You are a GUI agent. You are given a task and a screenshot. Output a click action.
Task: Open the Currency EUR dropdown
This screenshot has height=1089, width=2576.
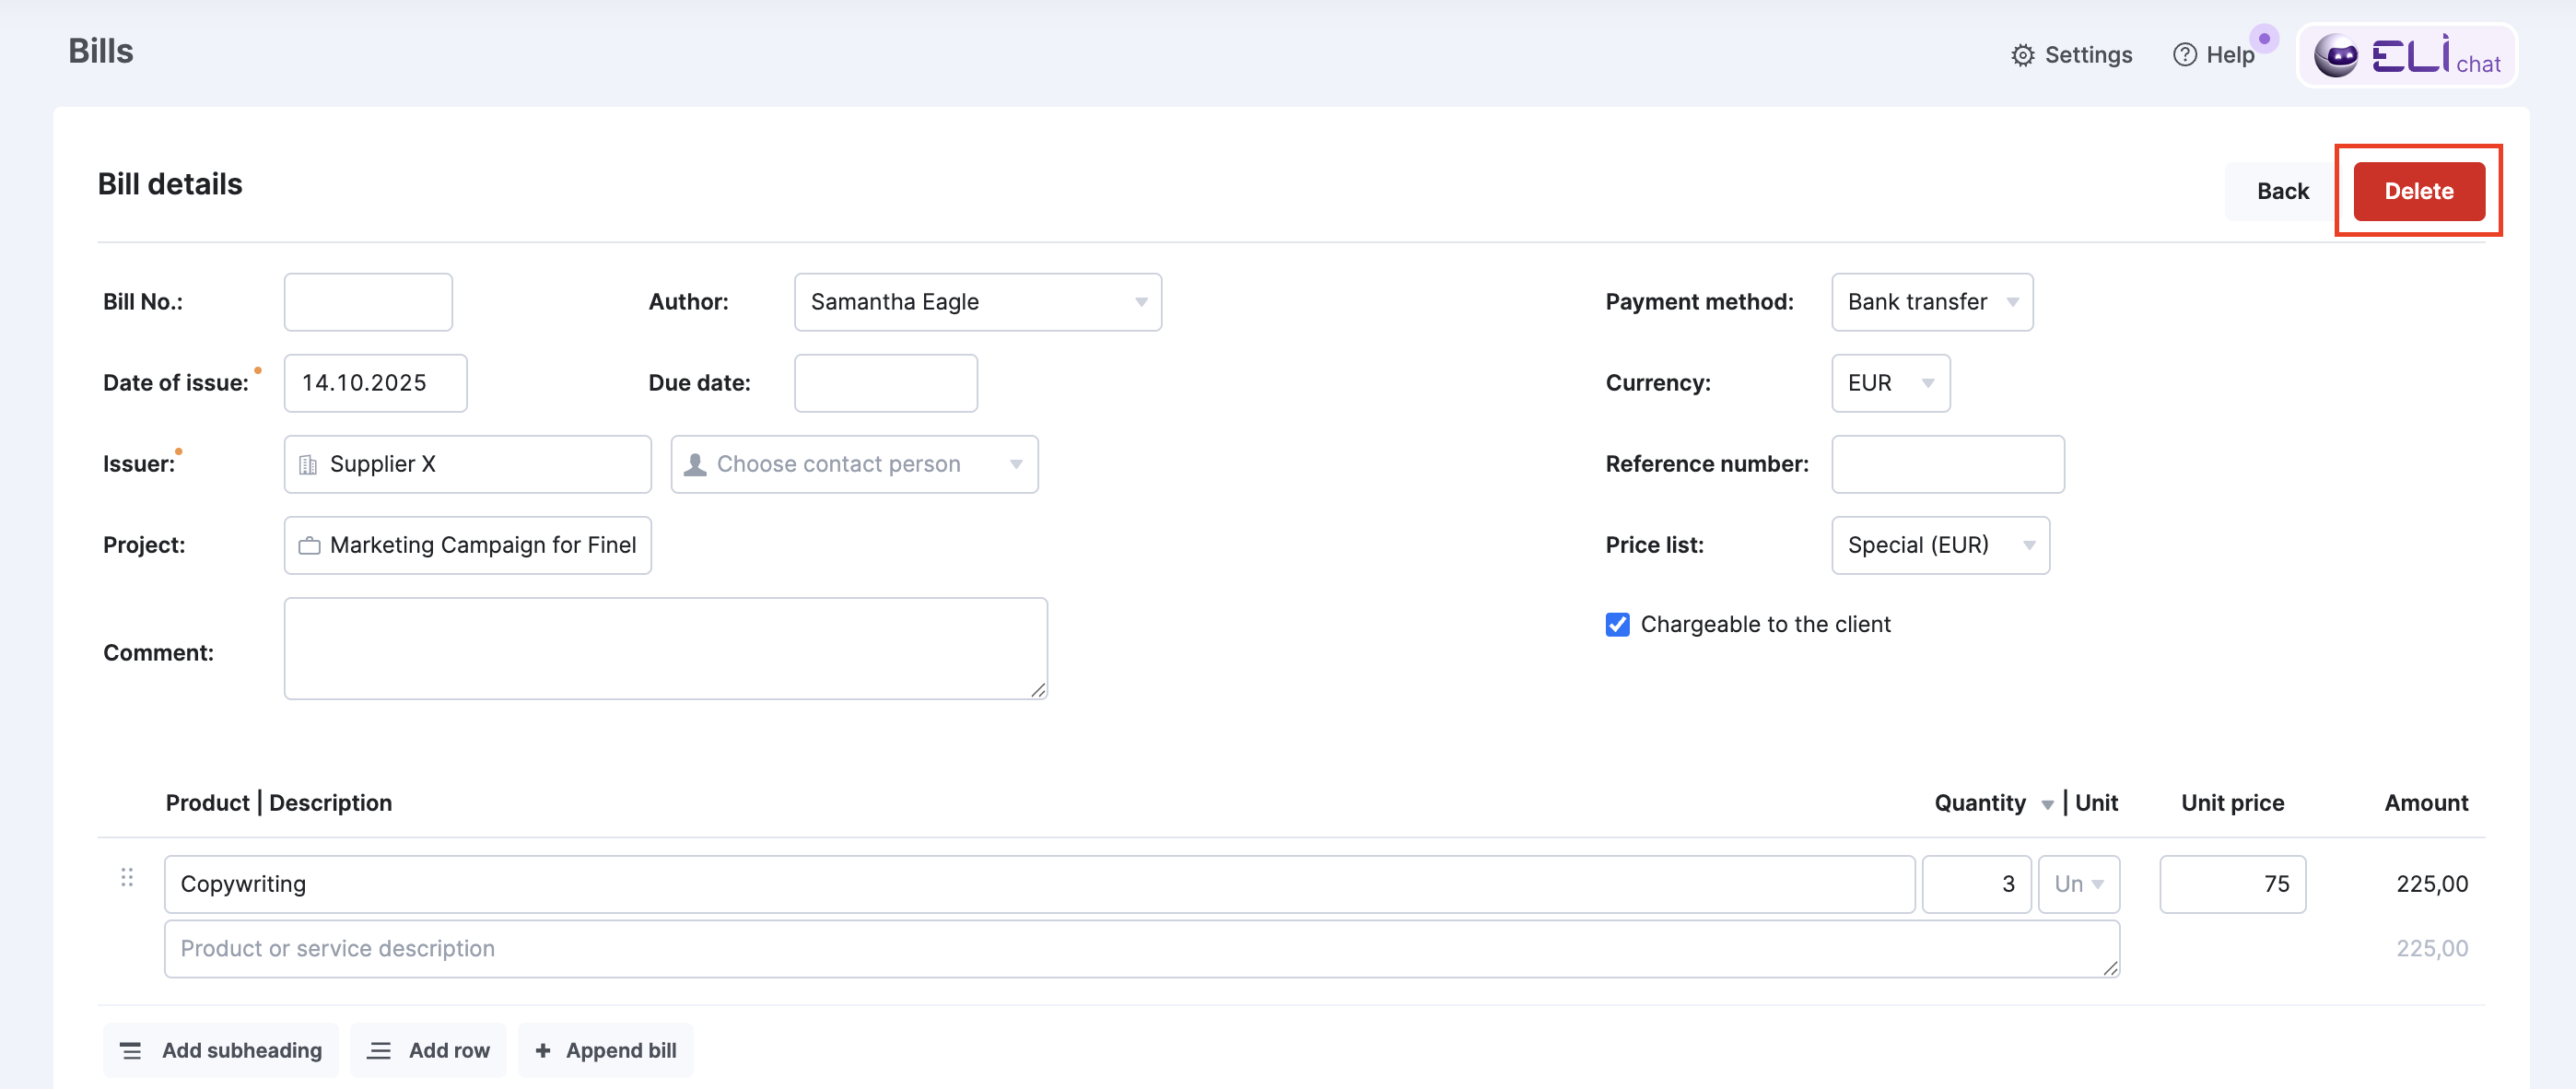pos(1890,383)
